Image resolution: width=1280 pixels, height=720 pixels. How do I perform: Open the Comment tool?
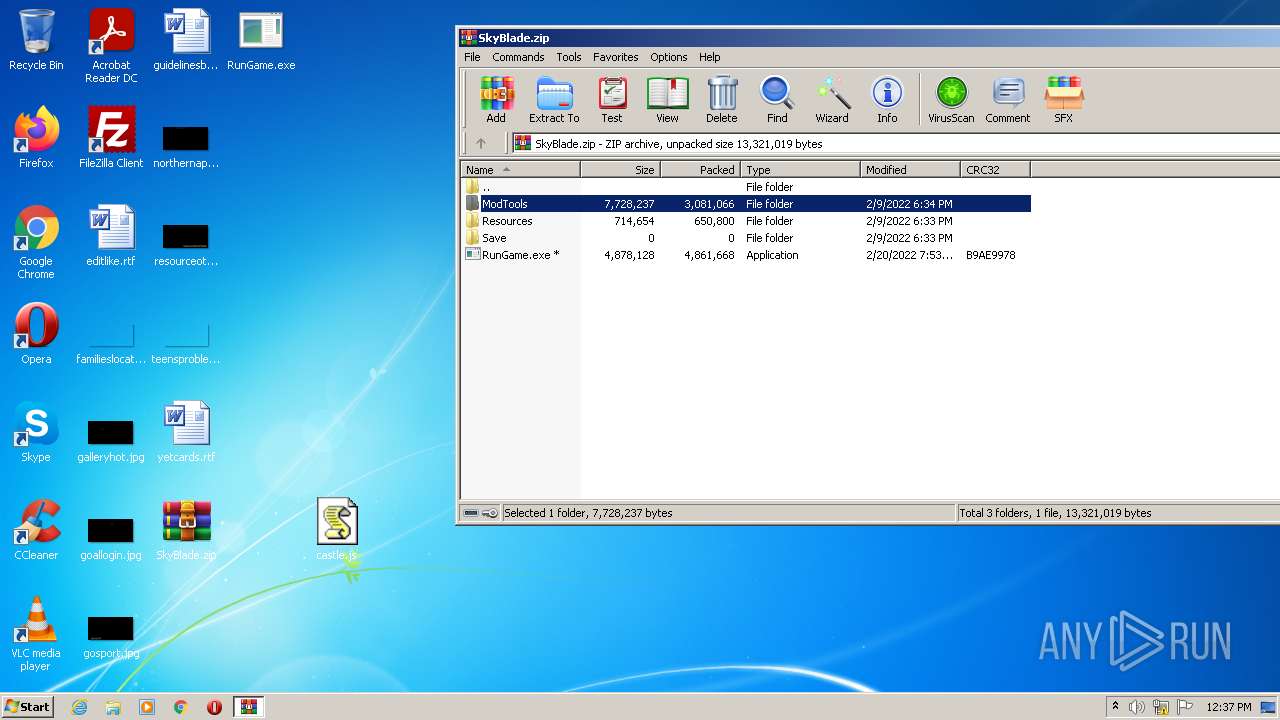pos(1007,100)
